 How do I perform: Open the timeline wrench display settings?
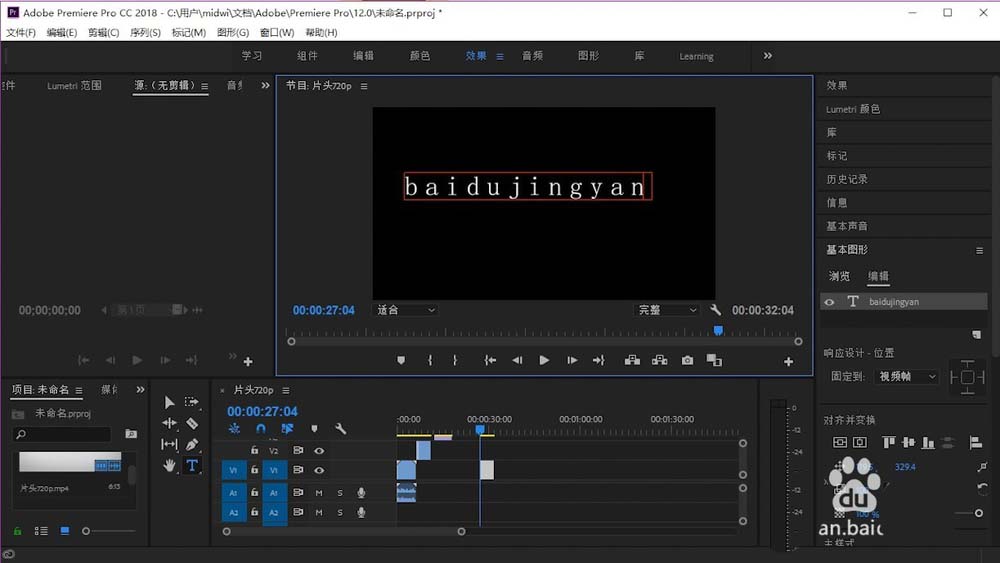coord(340,429)
